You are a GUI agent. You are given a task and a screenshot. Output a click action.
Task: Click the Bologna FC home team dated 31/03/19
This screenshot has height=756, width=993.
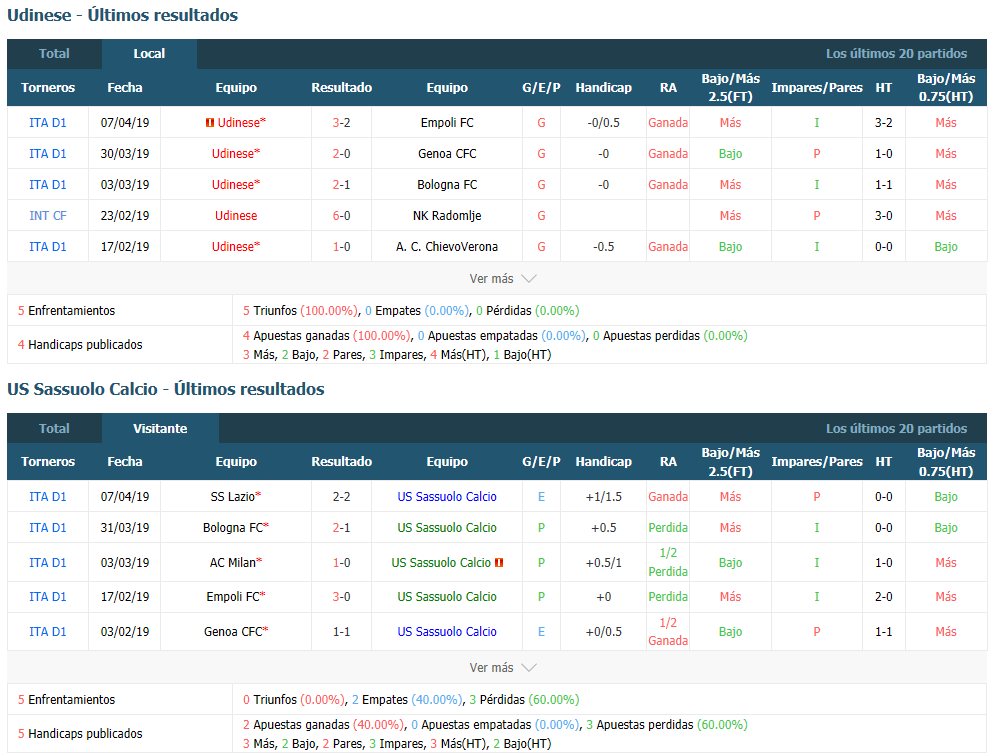pyautogui.click(x=236, y=528)
